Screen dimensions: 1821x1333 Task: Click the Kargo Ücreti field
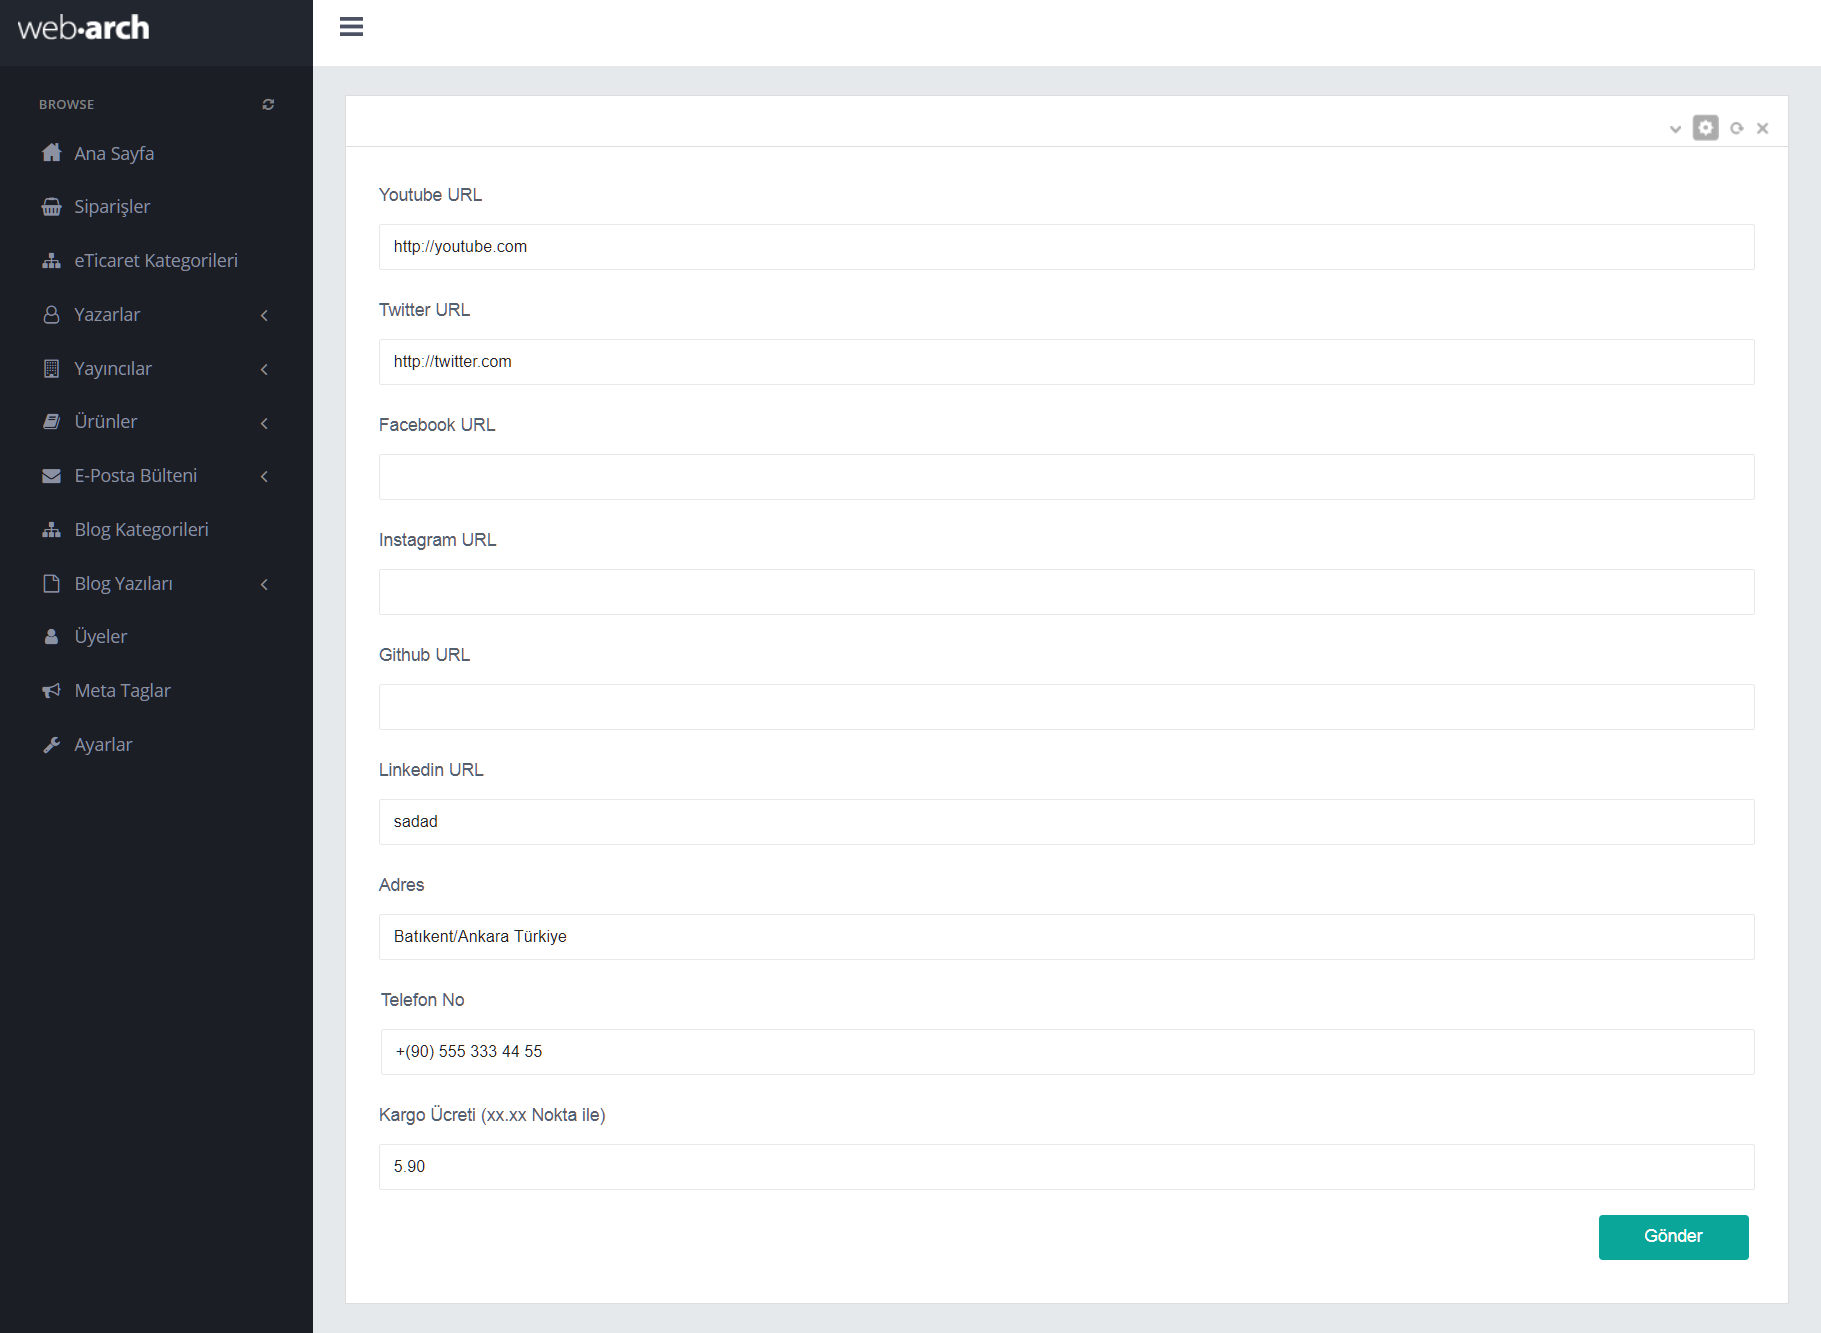[1066, 1167]
